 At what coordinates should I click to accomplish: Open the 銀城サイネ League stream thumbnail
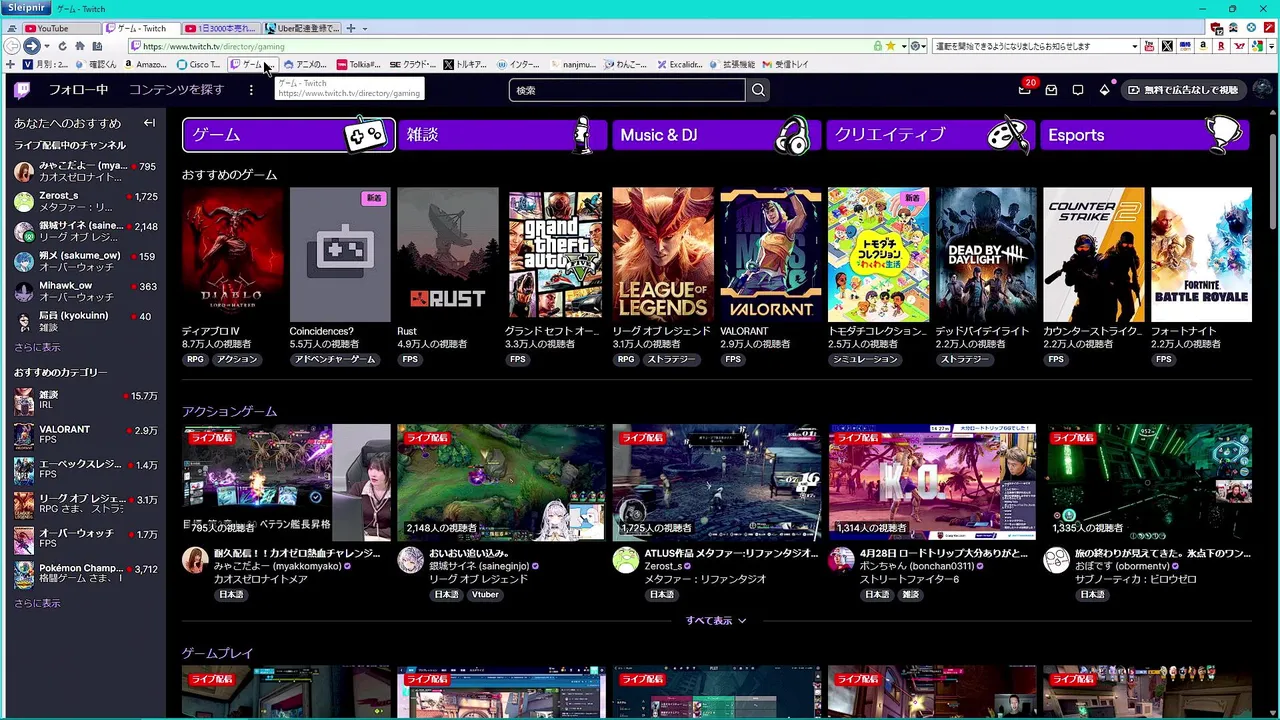click(x=500, y=483)
